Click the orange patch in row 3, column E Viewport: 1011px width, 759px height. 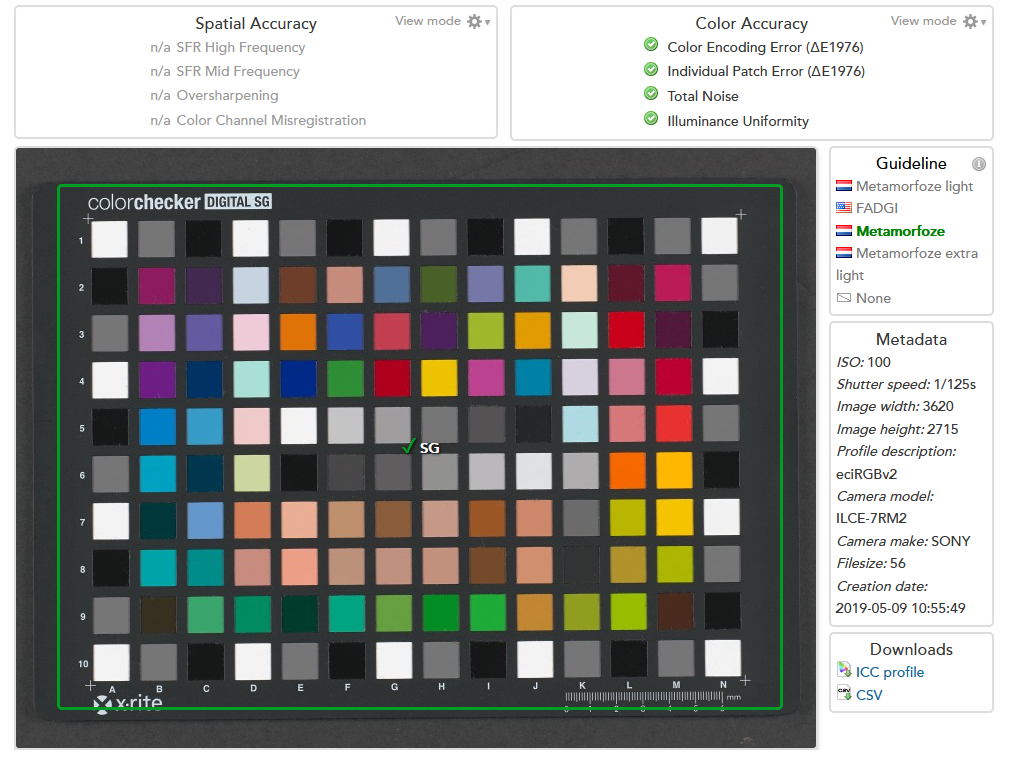(x=297, y=332)
